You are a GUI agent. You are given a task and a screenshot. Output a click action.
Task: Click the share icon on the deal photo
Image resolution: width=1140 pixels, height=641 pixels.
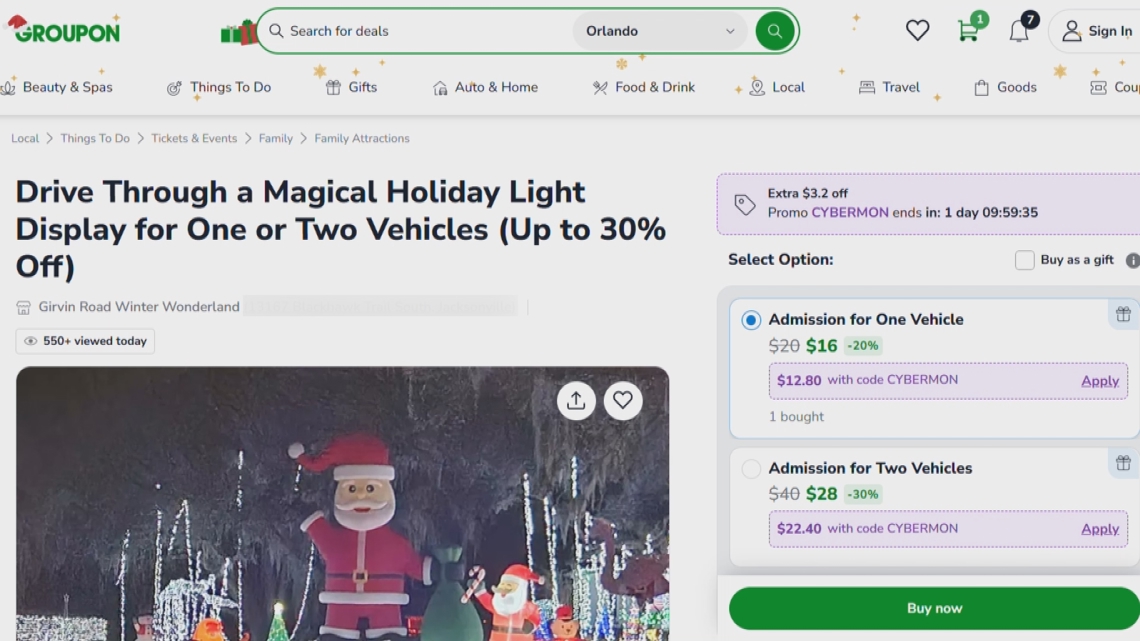pyautogui.click(x=576, y=400)
